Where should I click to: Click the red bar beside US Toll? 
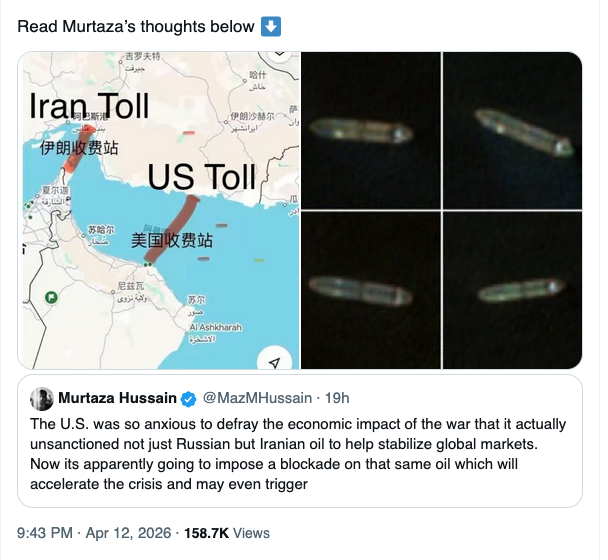[170, 228]
